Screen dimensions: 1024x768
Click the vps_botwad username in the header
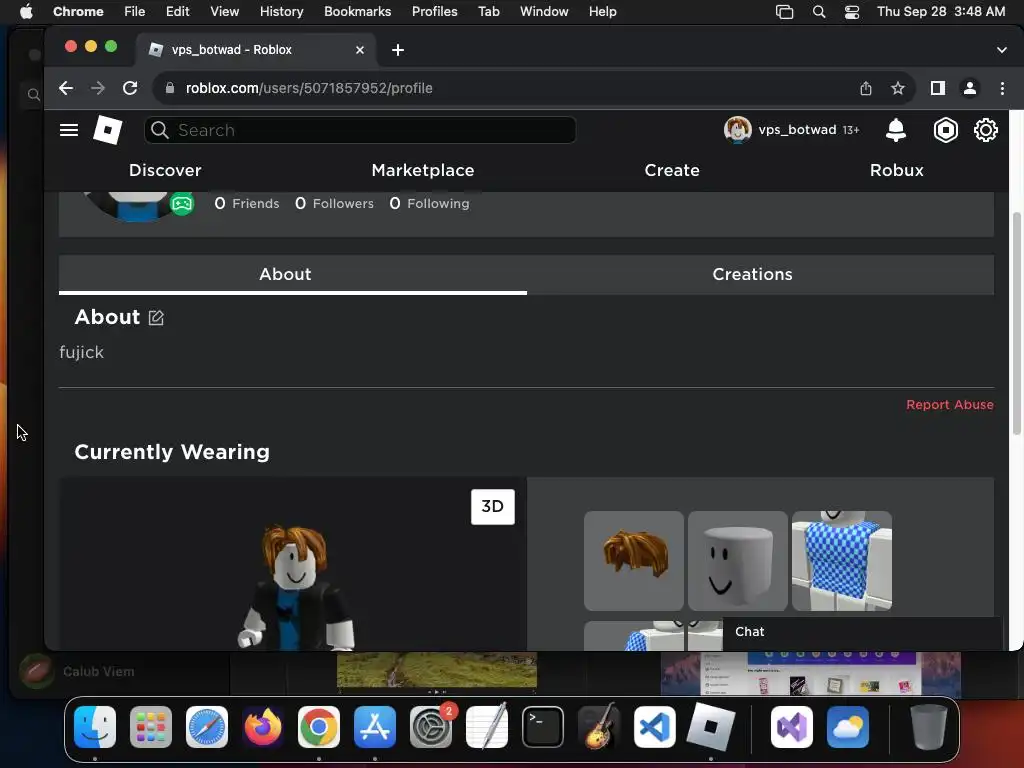(797, 130)
